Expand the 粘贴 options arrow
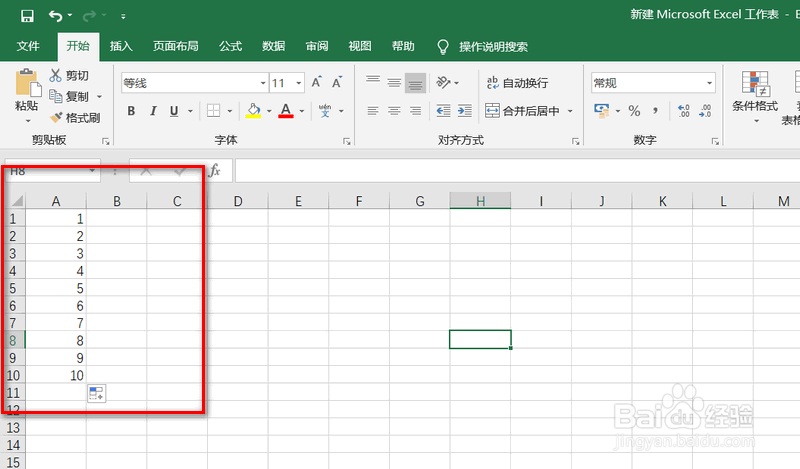800x469 pixels. (x=28, y=121)
